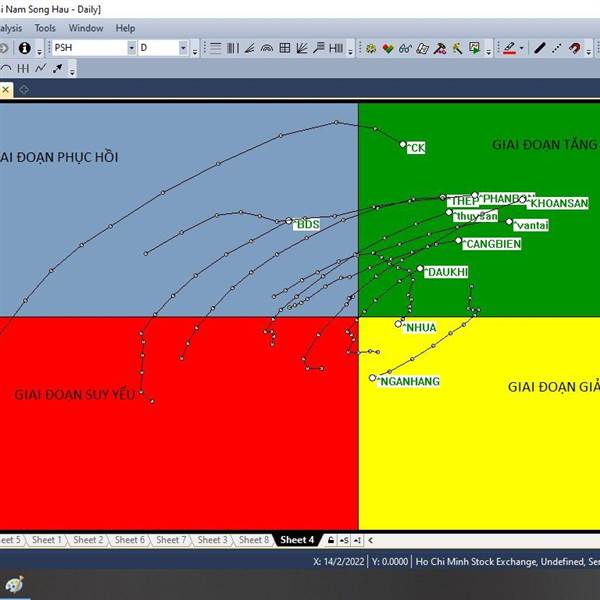Expand the symbol toolbar overflow options
Screen dimensions: 600x600
195,51
